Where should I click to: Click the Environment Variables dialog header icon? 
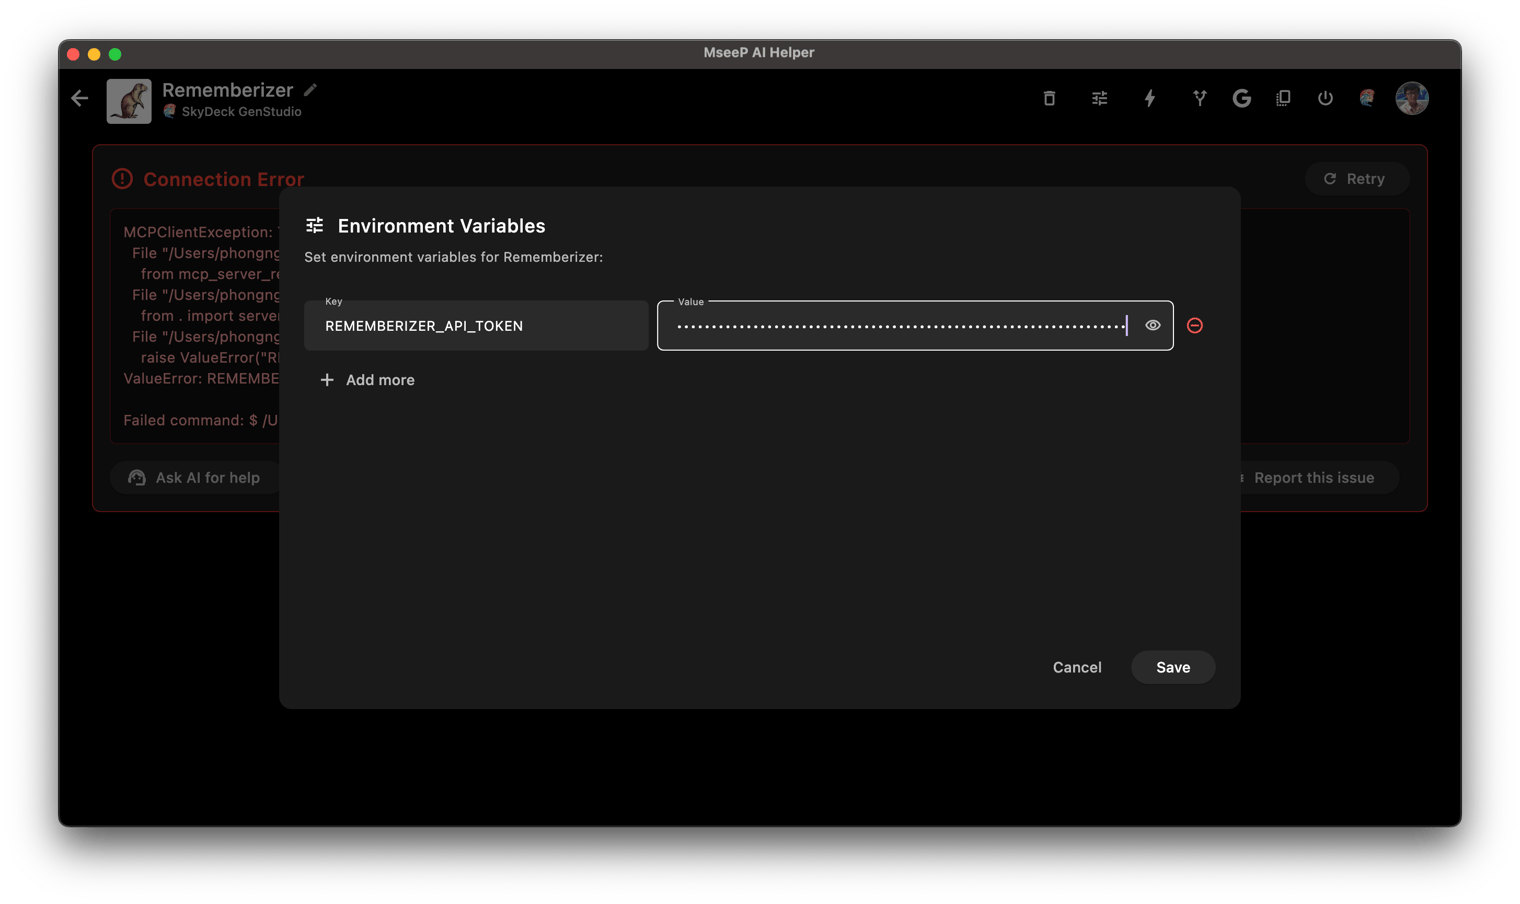[x=314, y=225]
